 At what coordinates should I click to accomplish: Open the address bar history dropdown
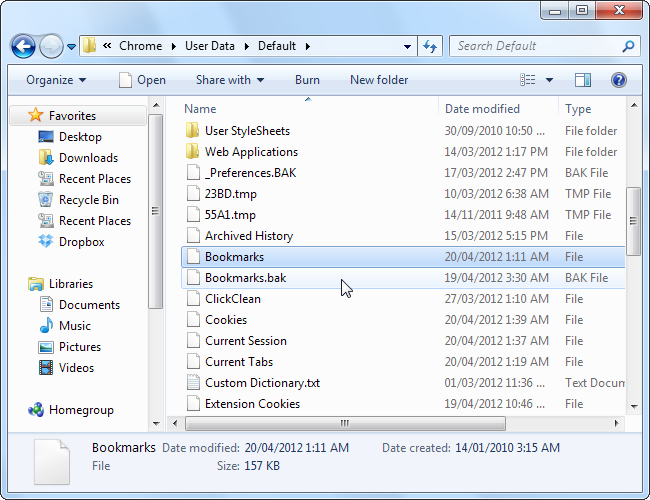click(x=407, y=46)
